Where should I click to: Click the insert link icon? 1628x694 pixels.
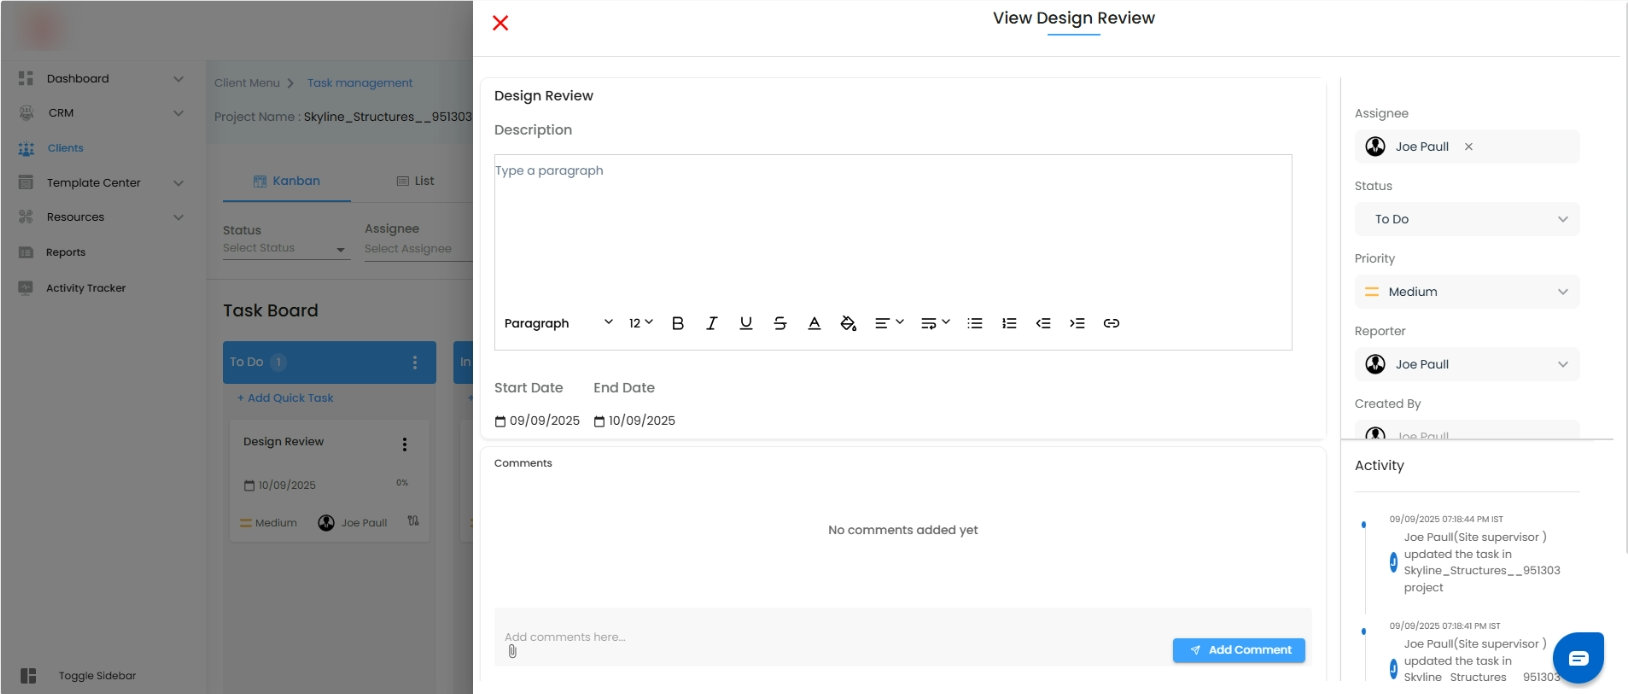pyautogui.click(x=1111, y=323)
